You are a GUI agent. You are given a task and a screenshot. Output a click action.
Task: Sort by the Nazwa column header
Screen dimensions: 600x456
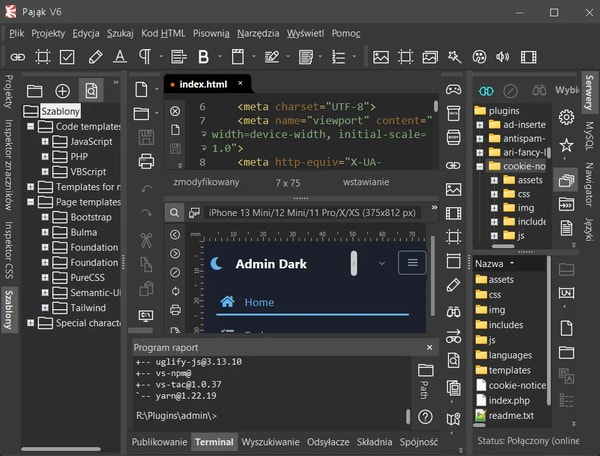(x=509, y=264)
